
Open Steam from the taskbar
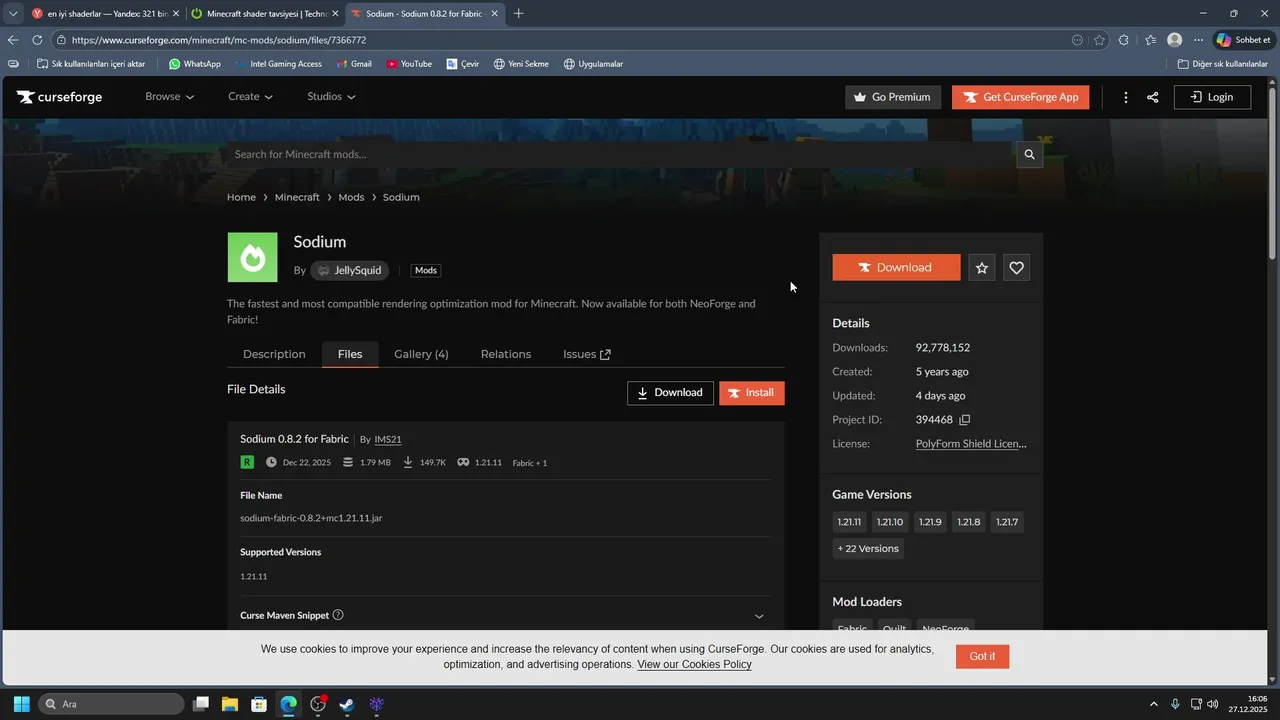347,704
